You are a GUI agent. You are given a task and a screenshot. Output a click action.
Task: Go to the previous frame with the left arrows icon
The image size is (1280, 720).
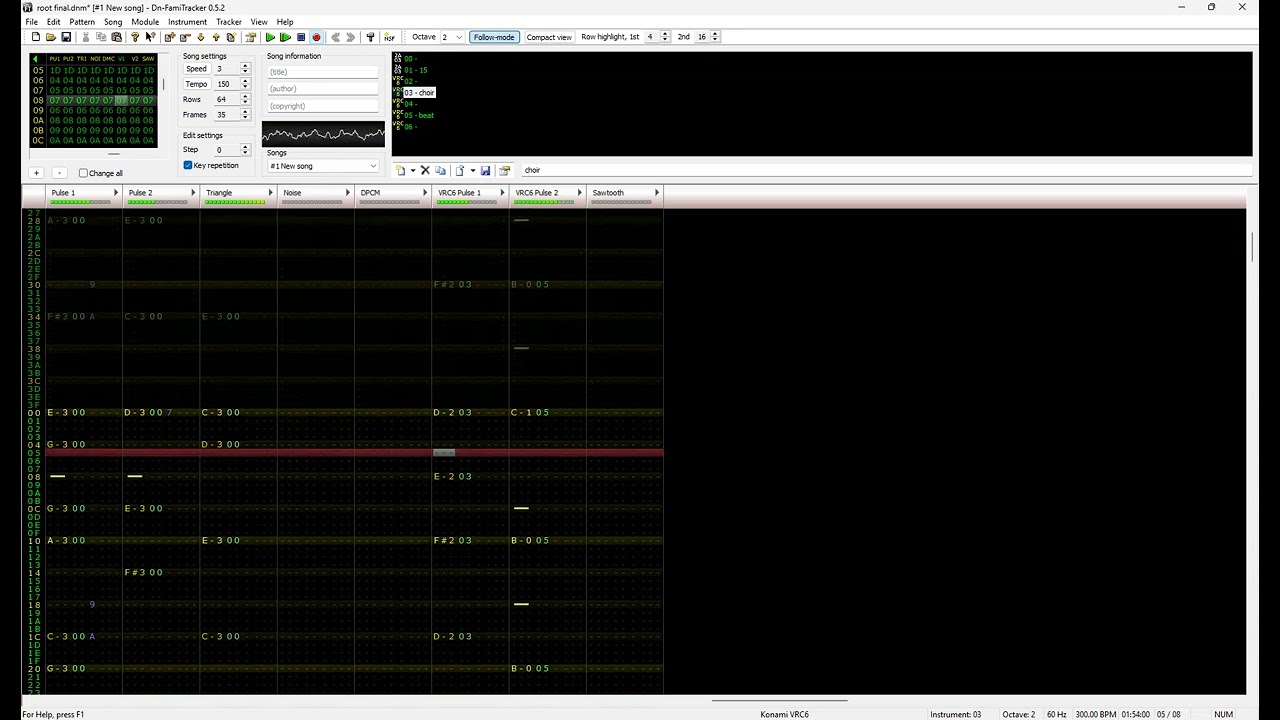[x=335, y=37]
